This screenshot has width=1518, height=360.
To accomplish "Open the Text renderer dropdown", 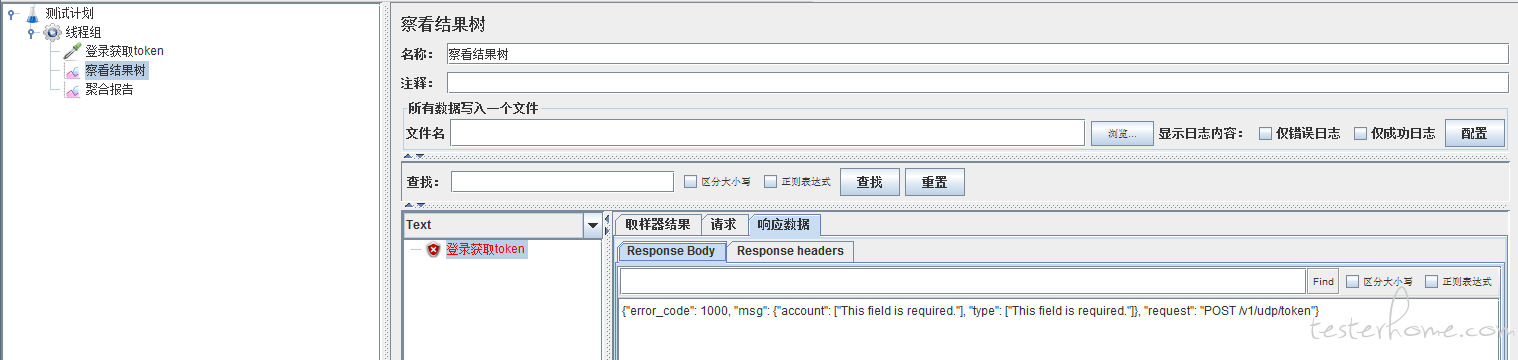I will click(592, 226).
